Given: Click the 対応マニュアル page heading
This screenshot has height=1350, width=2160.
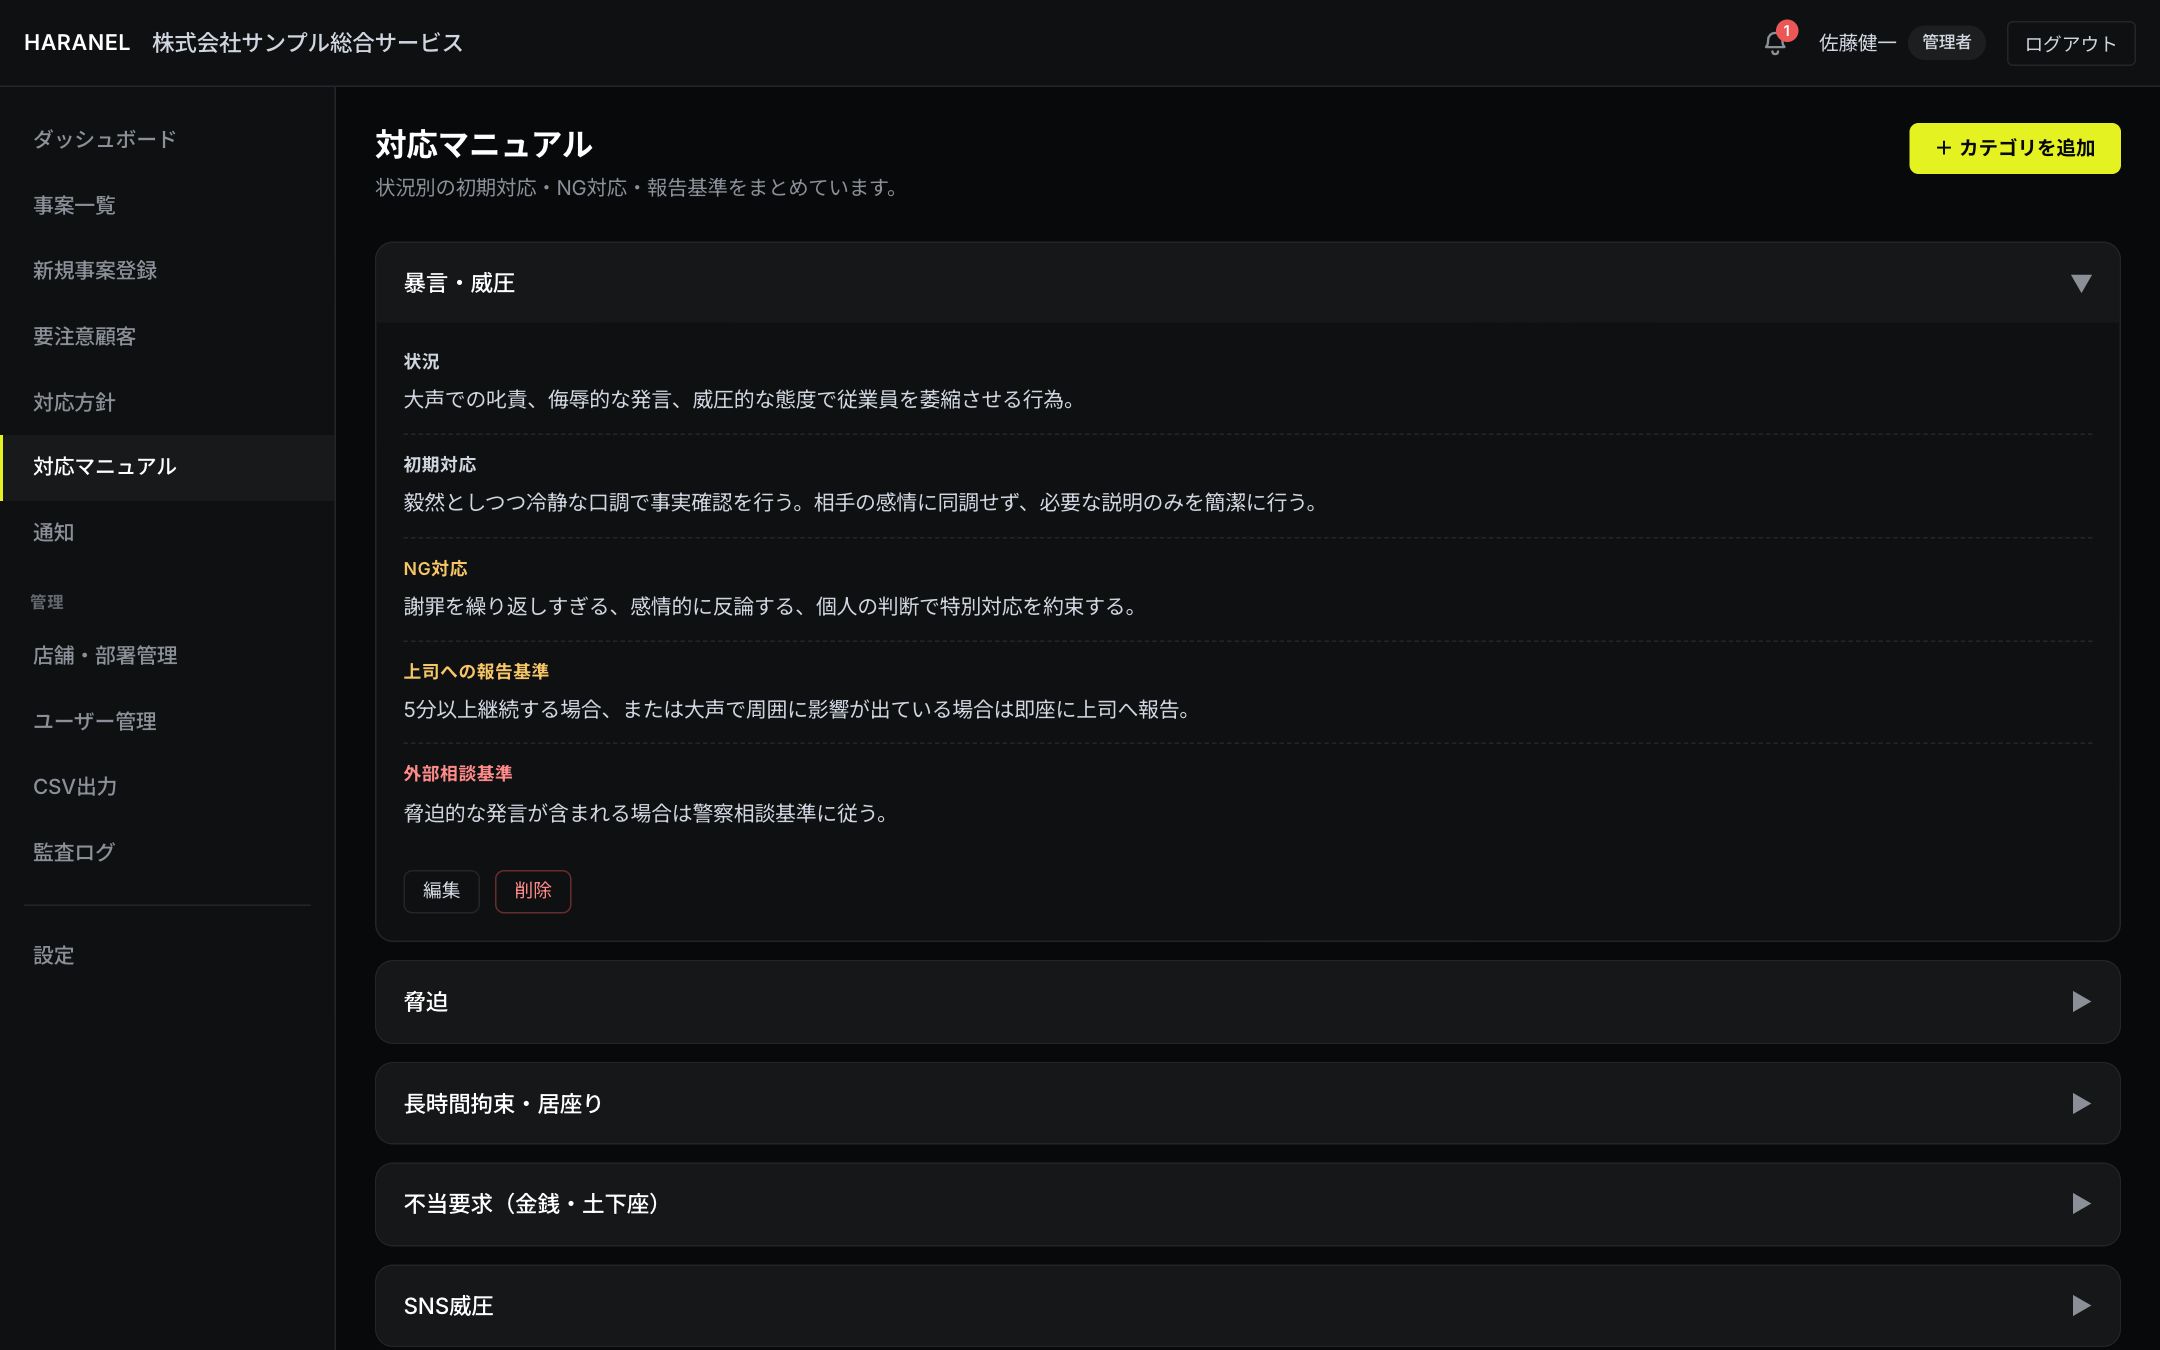Looking at the screenshot, I should click(x=484, y=145).
